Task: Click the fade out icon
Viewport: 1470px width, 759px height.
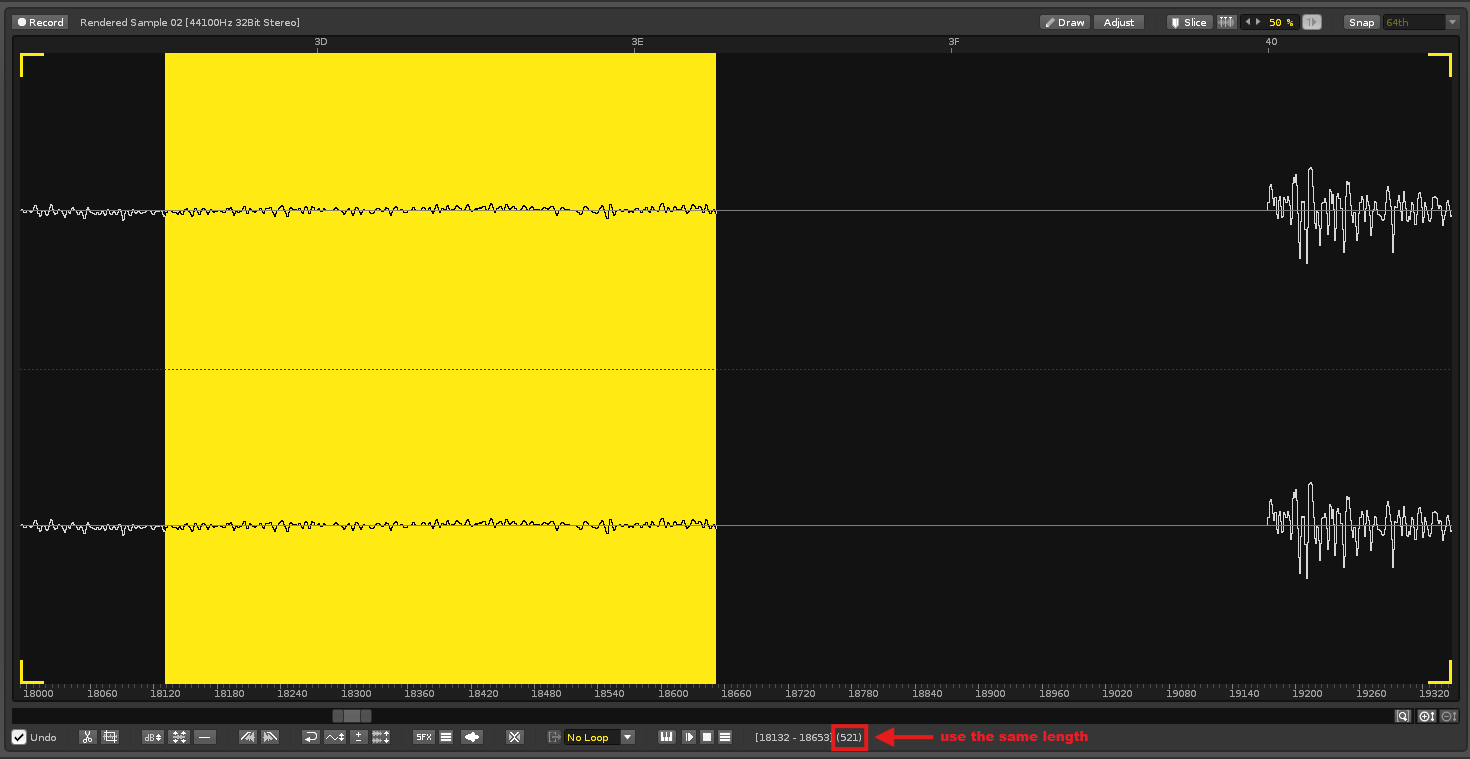Action: click(x=270, y=737)
